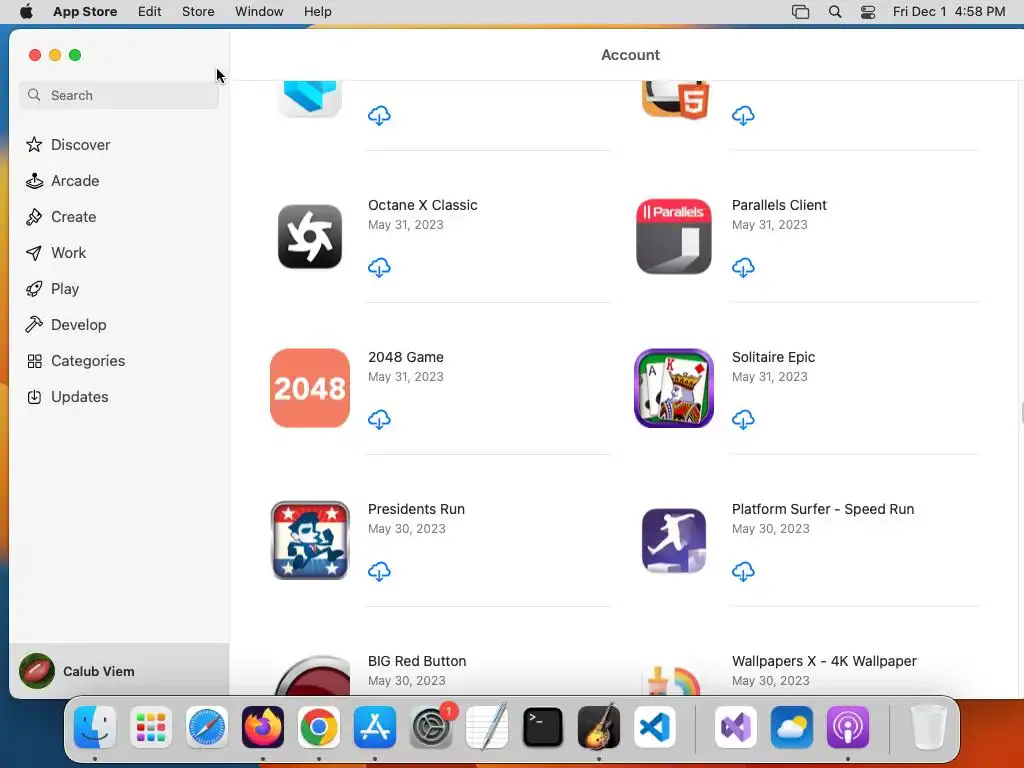Launch Google Chrome from the Dock
The image size is (1024, 768).
319,727
